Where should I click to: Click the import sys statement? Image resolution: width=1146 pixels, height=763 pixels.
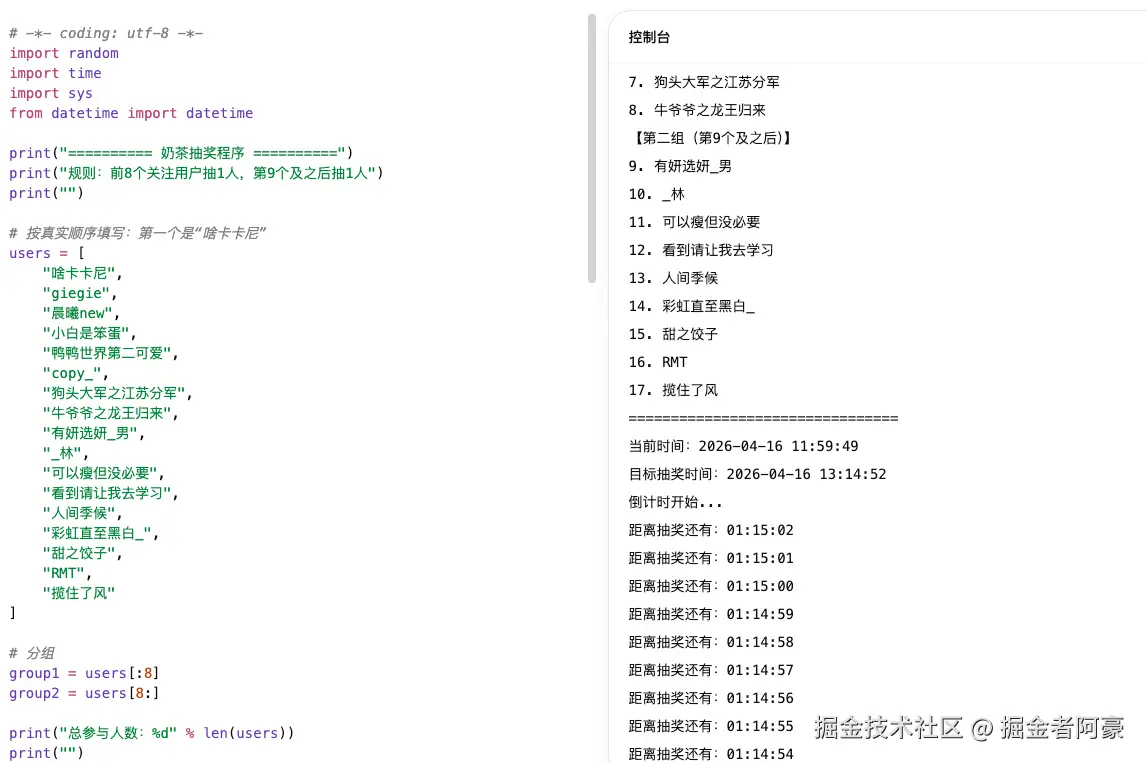click(50, 93)
